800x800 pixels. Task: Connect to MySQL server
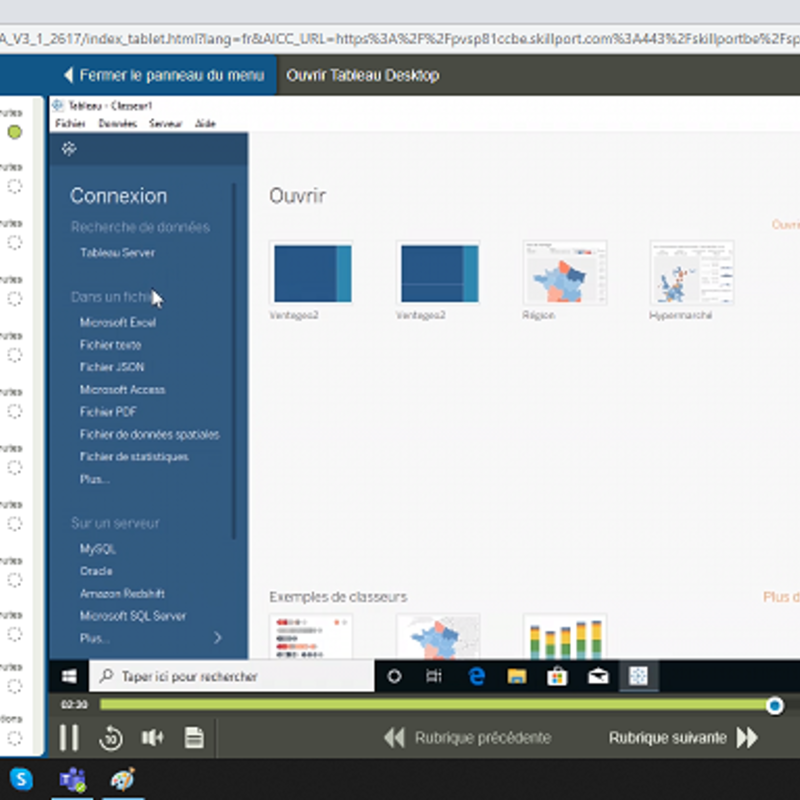[97, 549]
